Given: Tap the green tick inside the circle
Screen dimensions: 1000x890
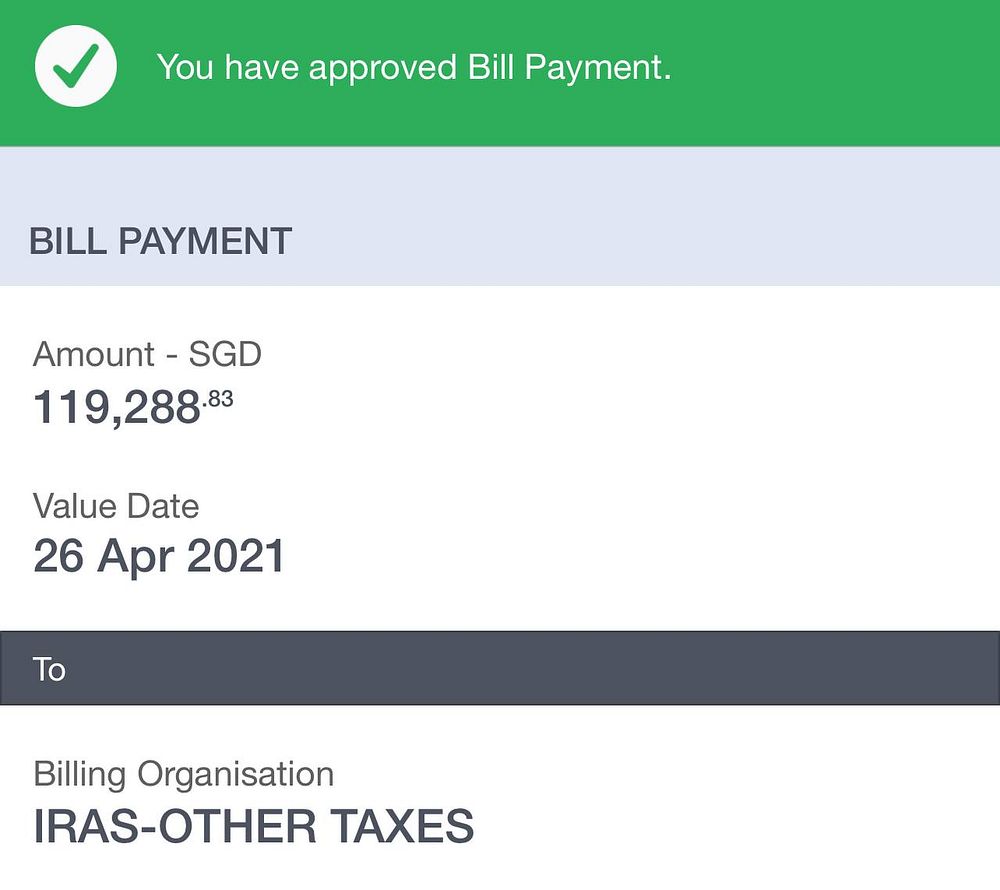Looking at the screenshot, I should [76, 67].
